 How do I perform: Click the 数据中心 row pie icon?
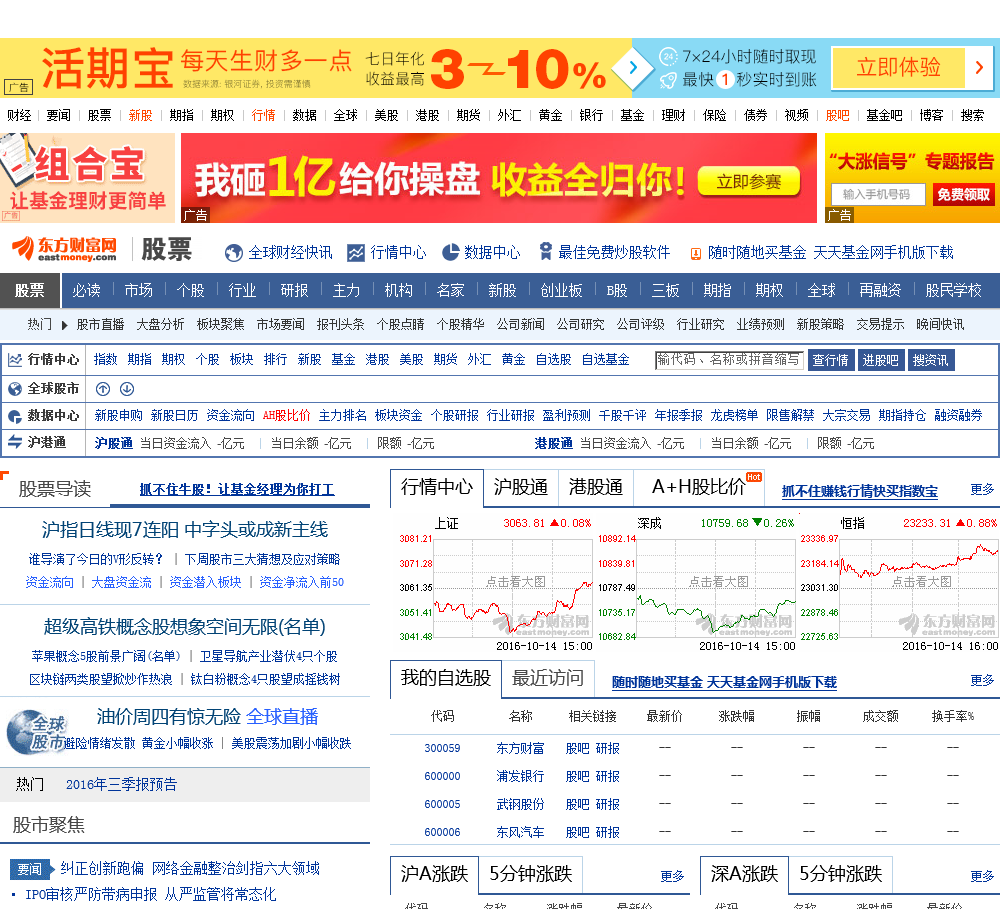[15, 416]
